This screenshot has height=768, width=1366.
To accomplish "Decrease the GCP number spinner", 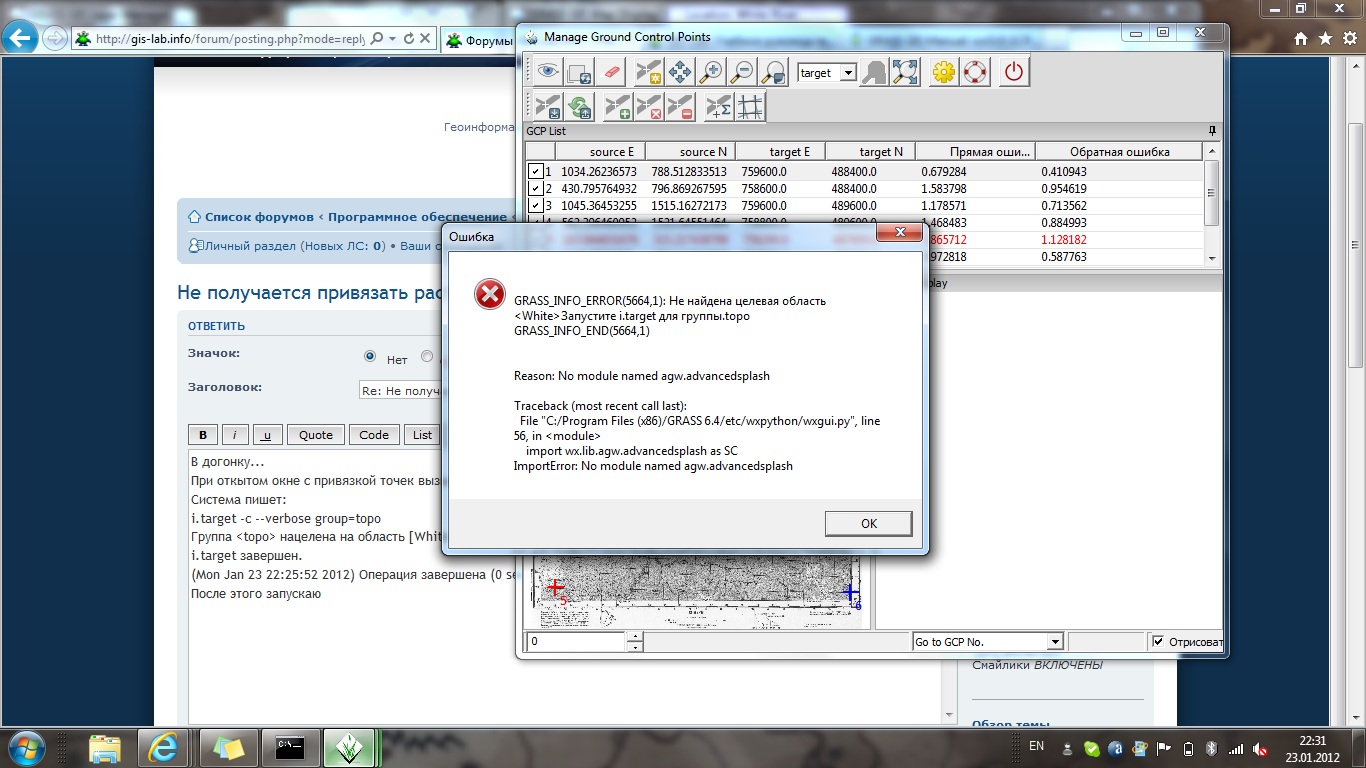I will pos(634,646).
